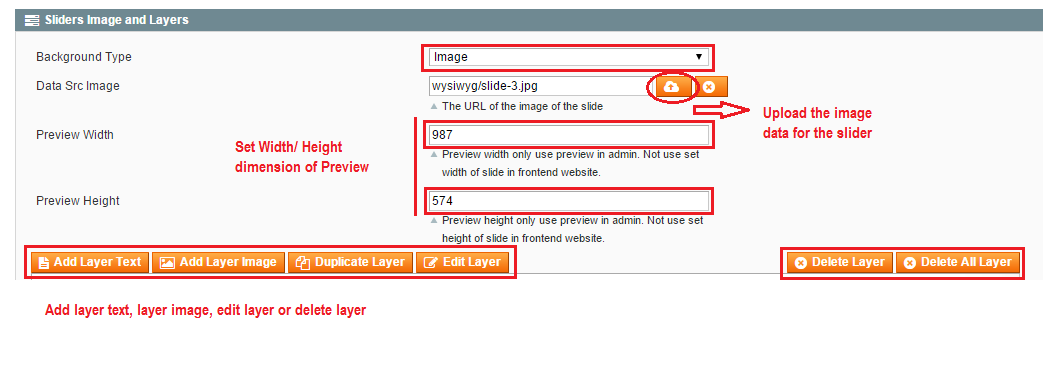Click the Add Layer Image button label

228,262
